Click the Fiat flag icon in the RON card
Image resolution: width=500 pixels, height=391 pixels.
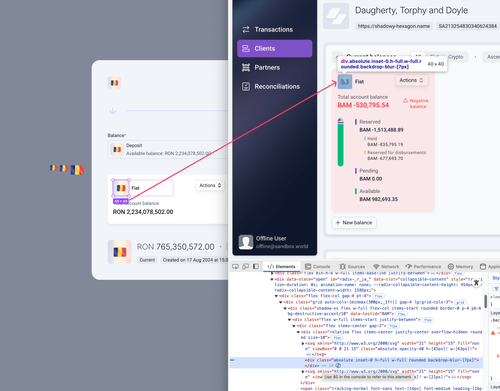pyautogui.click(x=121, y=188)
